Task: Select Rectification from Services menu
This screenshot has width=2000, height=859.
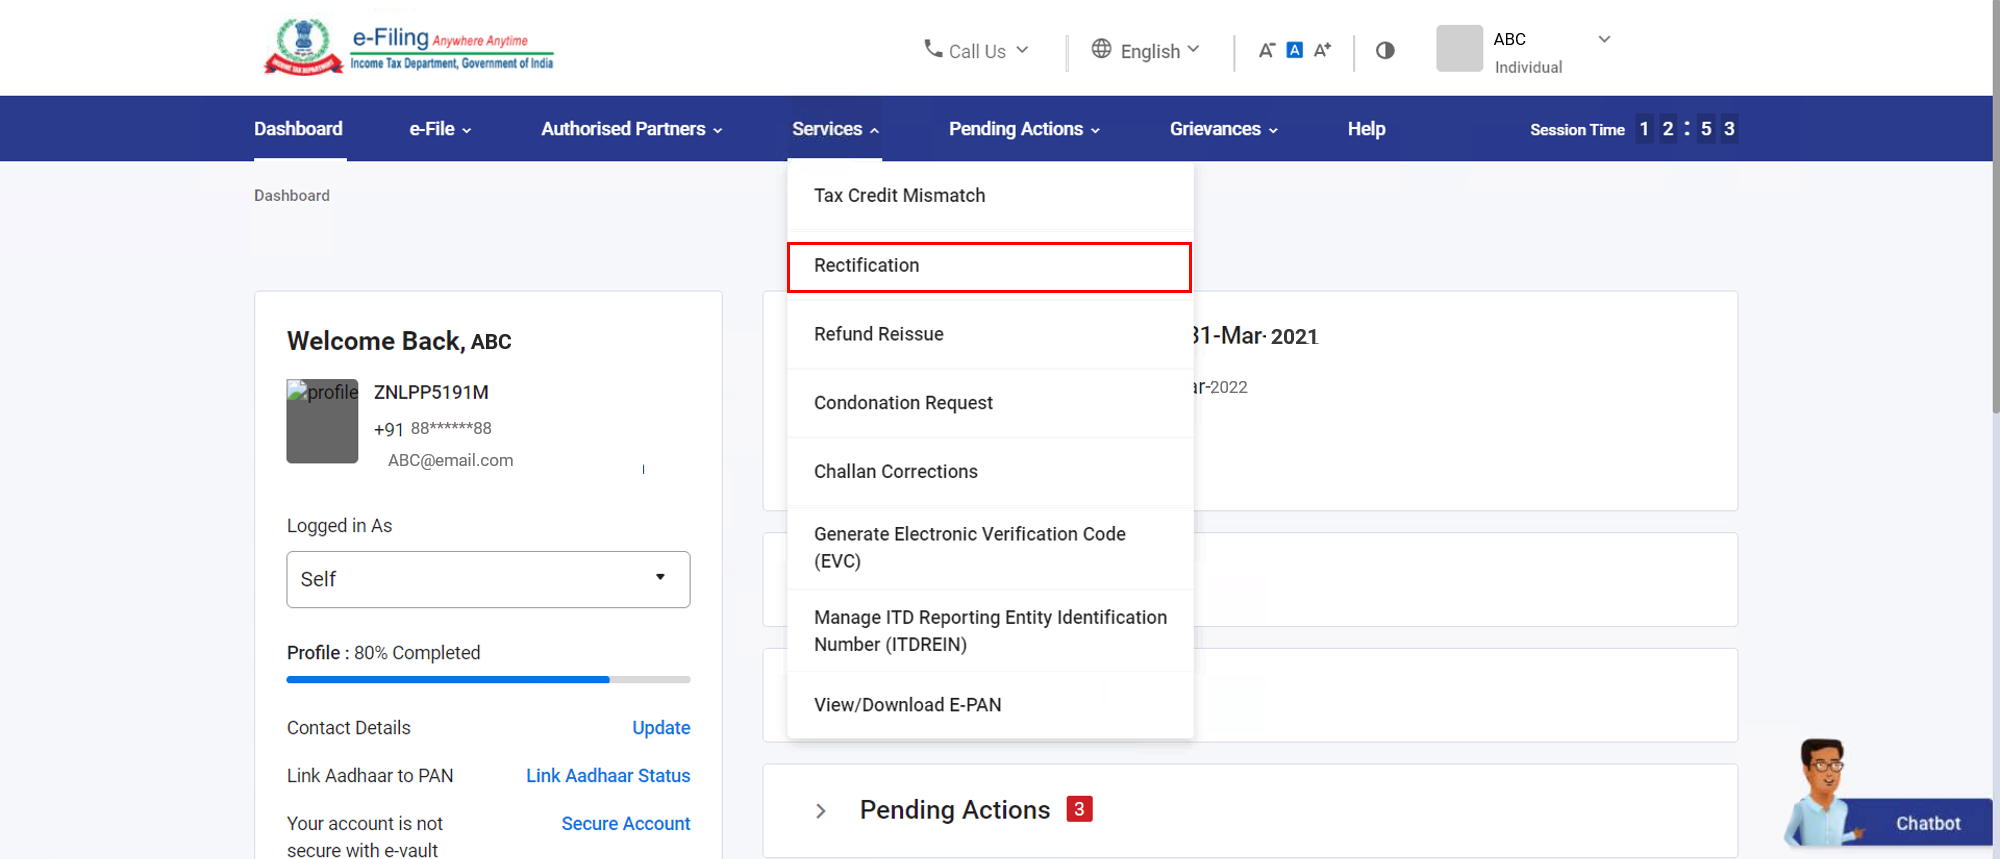Action: coord(988,266)
